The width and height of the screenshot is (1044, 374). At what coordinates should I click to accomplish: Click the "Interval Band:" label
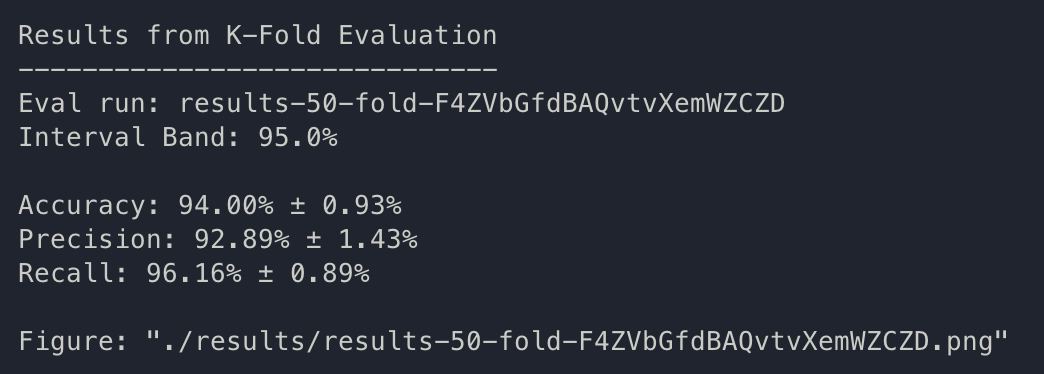tap(130, 137)
